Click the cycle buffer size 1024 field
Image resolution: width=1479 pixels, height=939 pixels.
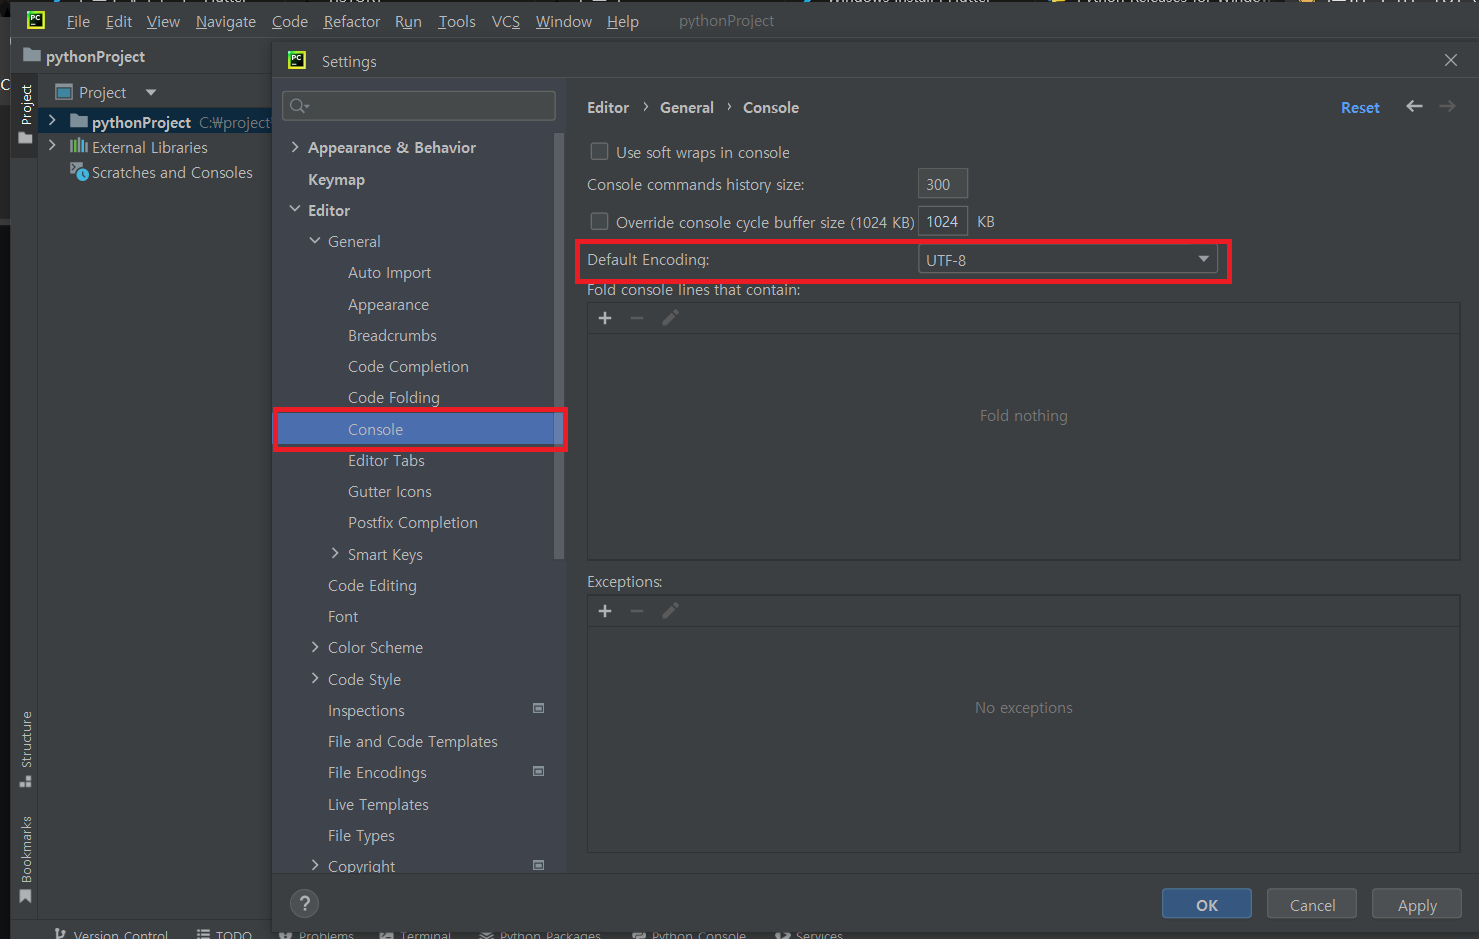[x=942, y=221]
